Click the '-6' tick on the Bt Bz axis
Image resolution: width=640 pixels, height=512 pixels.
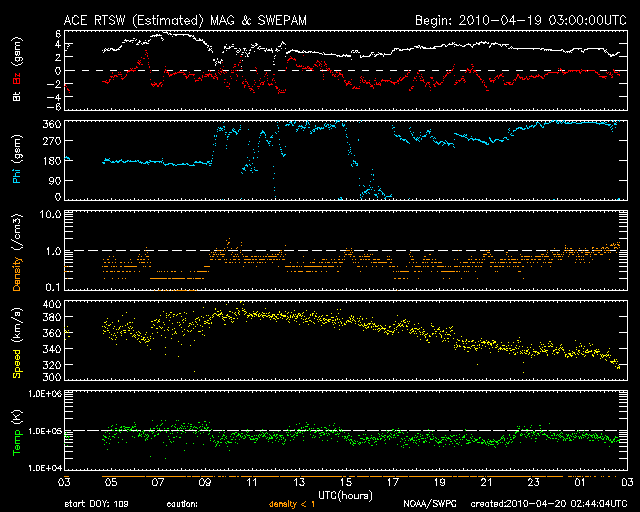[x=54, y=107]
